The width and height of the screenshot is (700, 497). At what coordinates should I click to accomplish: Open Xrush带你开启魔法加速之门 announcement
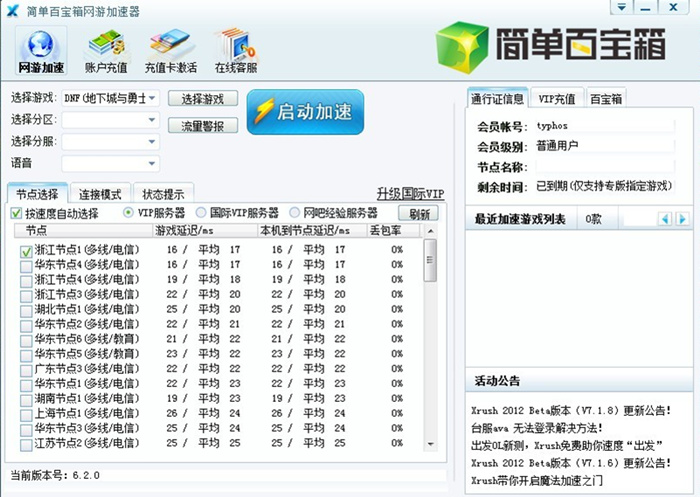pyautogui.click(x=537, y=480)
